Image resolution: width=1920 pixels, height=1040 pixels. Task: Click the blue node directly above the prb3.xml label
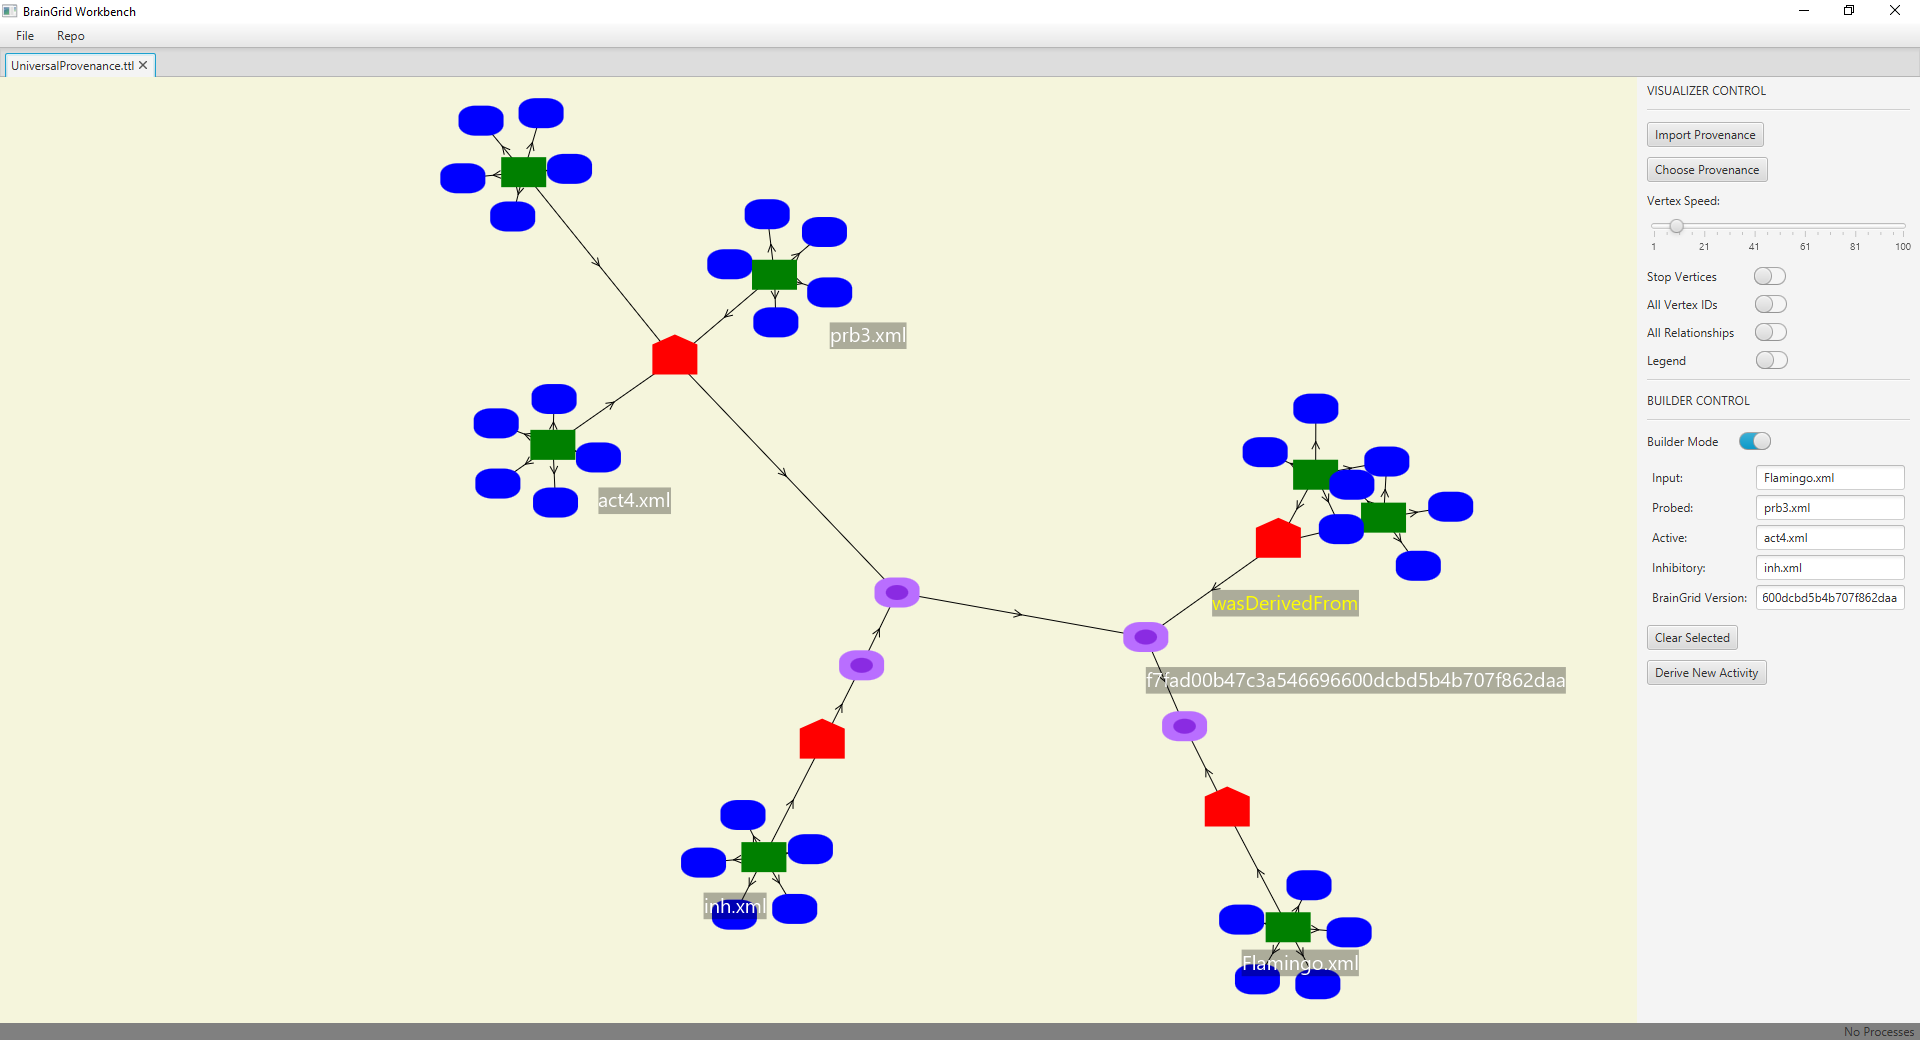tap(830, 292)
